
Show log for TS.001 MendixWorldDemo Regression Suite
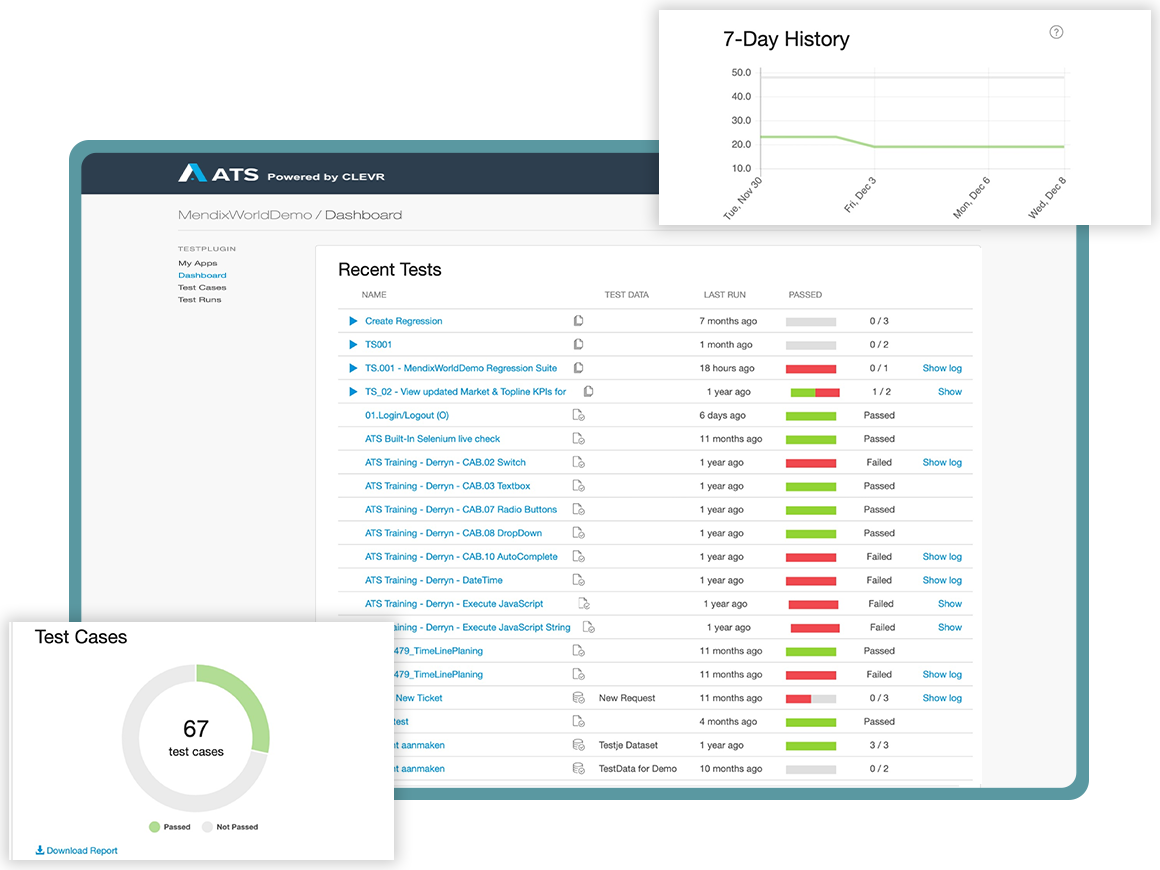pos(942,368)
